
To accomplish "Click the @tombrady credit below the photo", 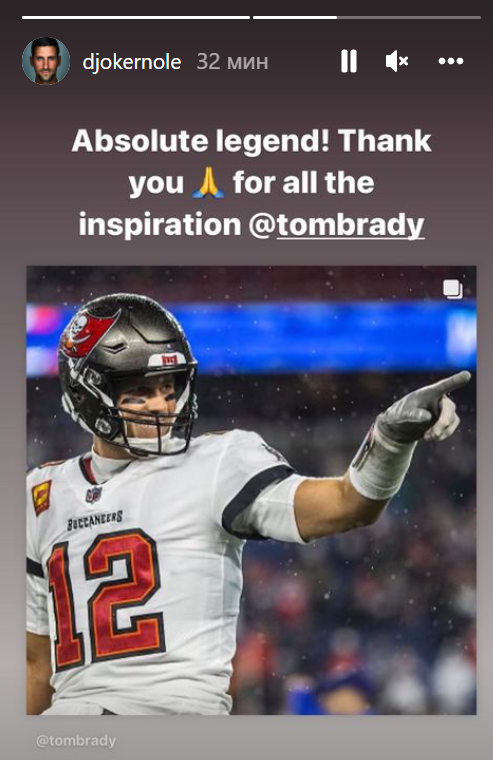I will (76, 740).
